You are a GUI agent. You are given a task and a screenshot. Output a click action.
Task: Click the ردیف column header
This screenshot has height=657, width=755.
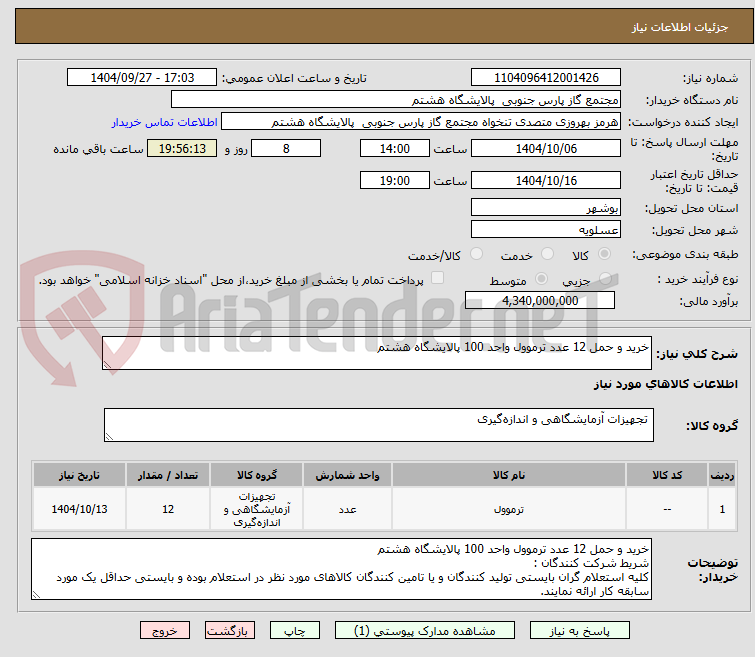coord(722,475)
